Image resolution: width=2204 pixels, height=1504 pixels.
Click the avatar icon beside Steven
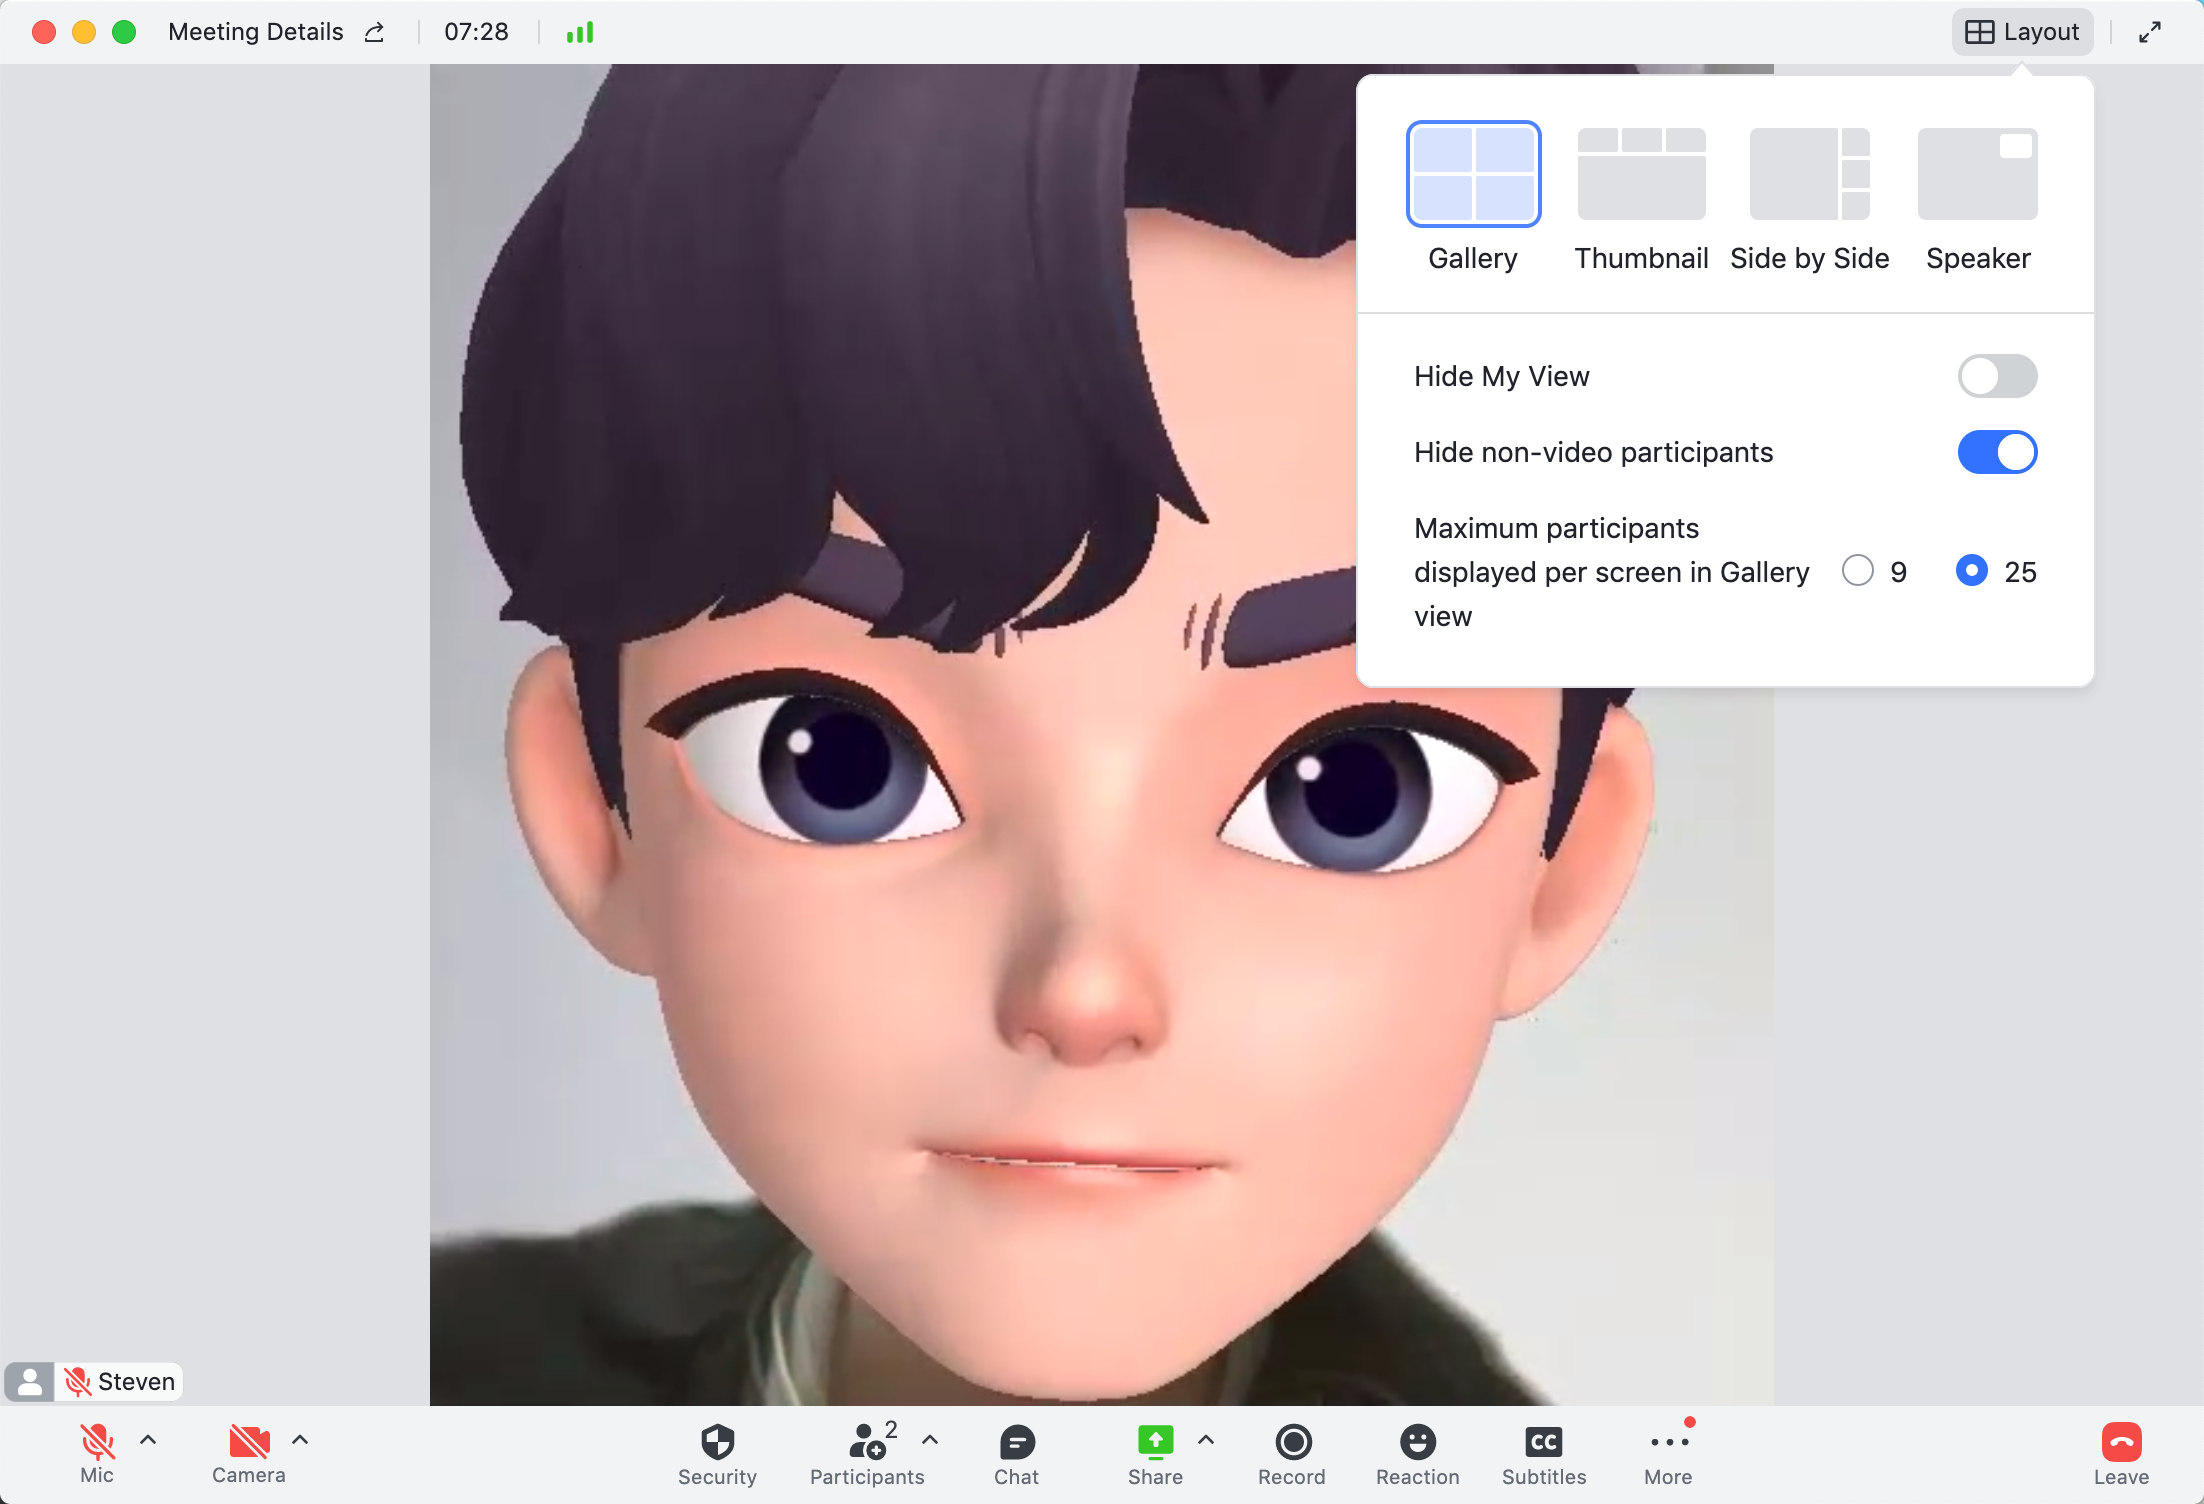(30, 1382)
